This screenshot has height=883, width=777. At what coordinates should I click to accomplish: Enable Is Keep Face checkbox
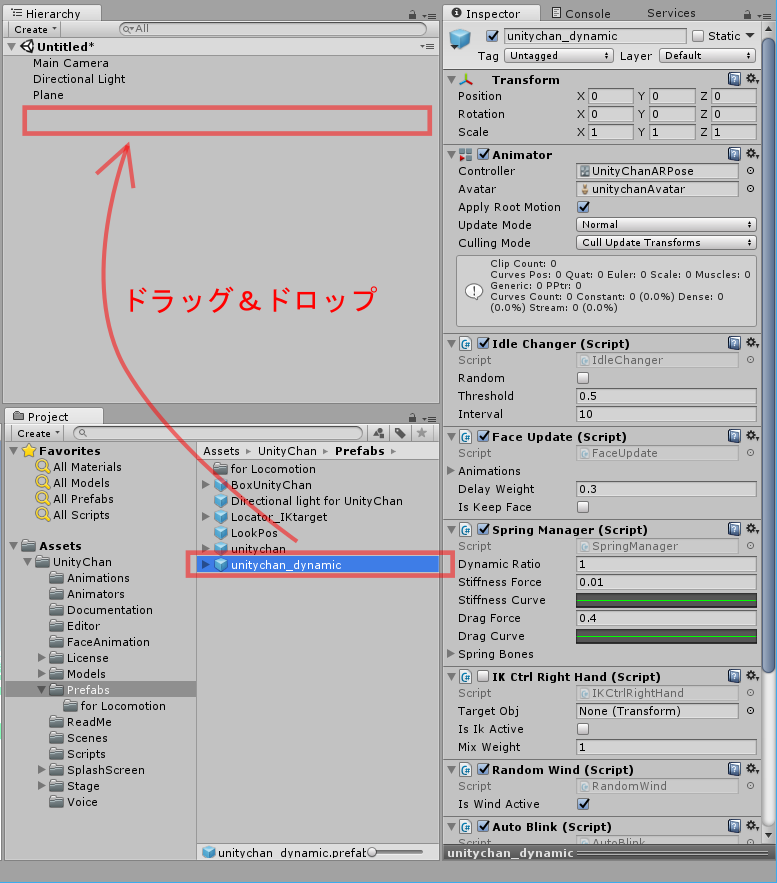583,507
